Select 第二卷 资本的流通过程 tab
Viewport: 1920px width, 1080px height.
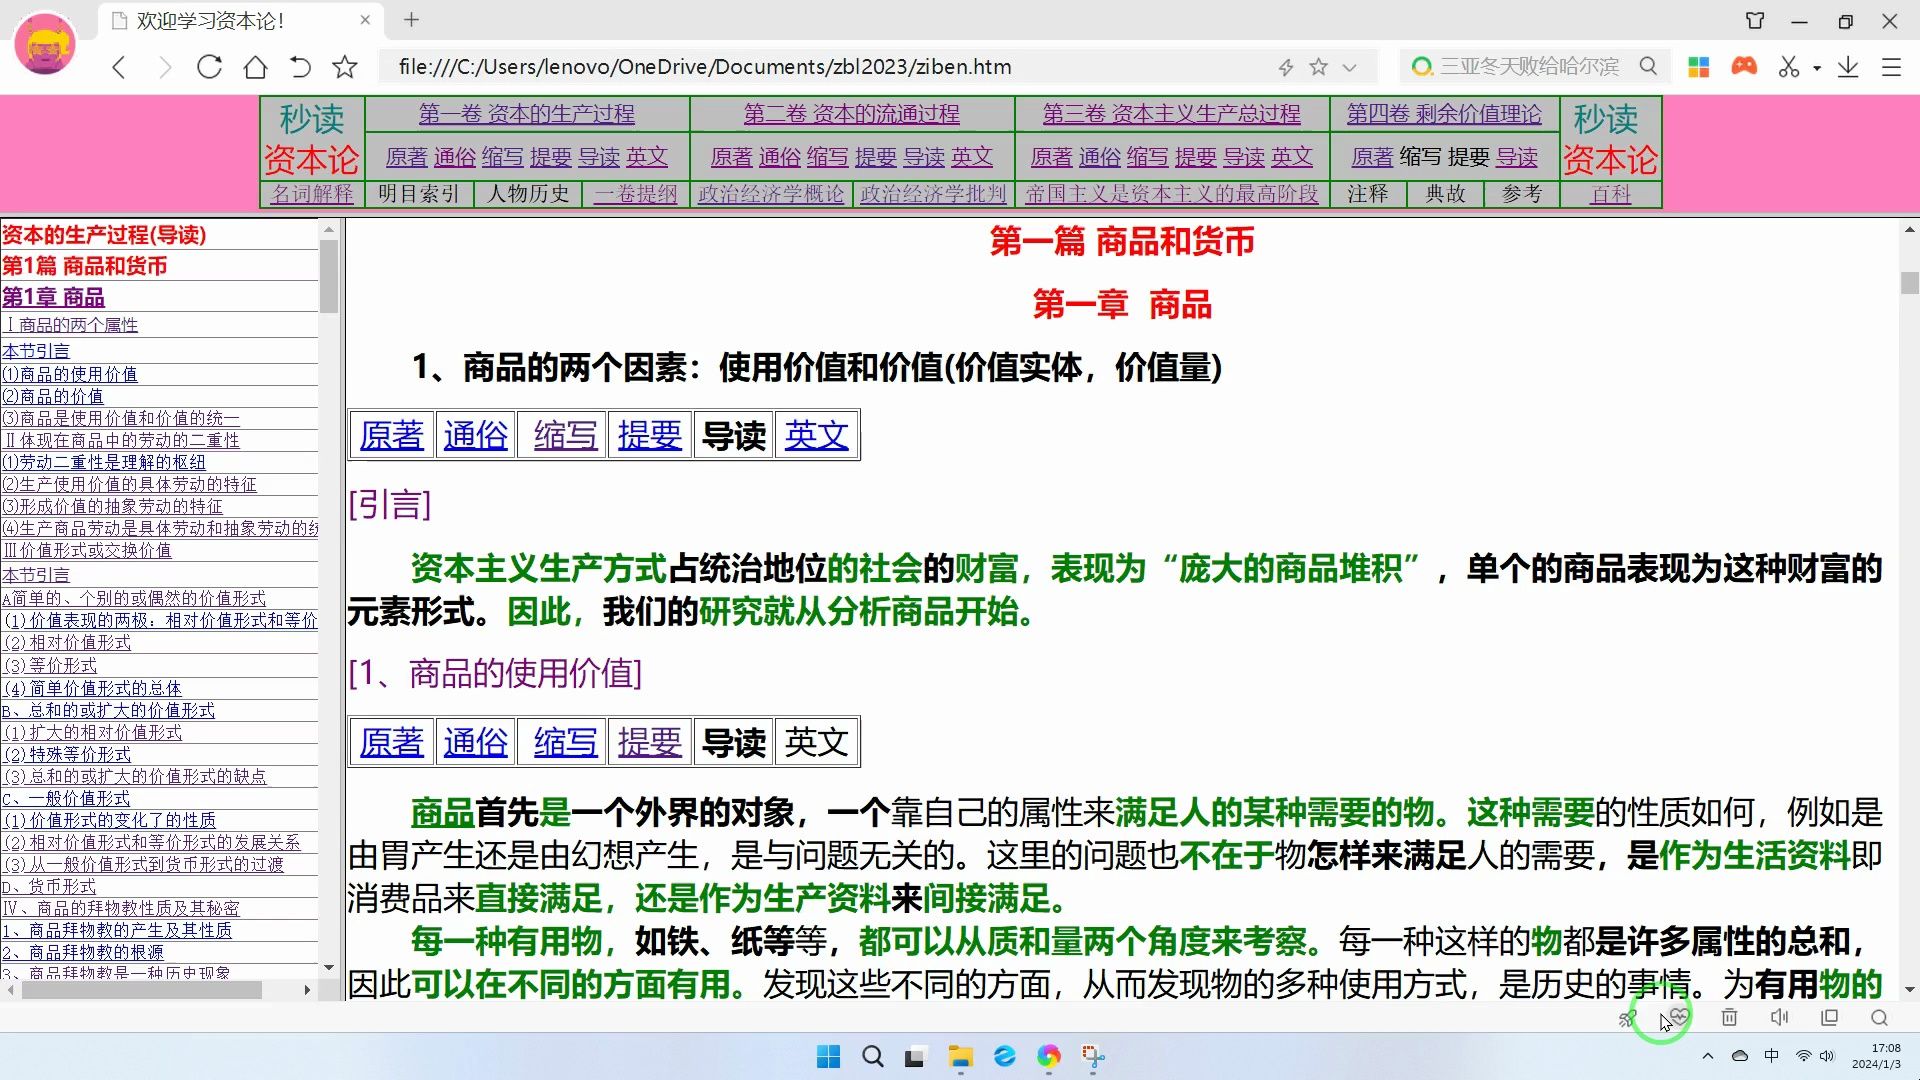(x=853, y=115)
